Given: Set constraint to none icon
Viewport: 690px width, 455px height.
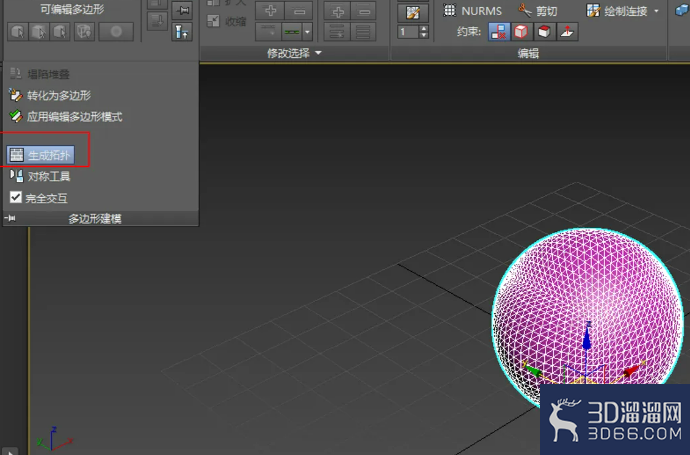Looking at the screenshot, I should 499,32.
